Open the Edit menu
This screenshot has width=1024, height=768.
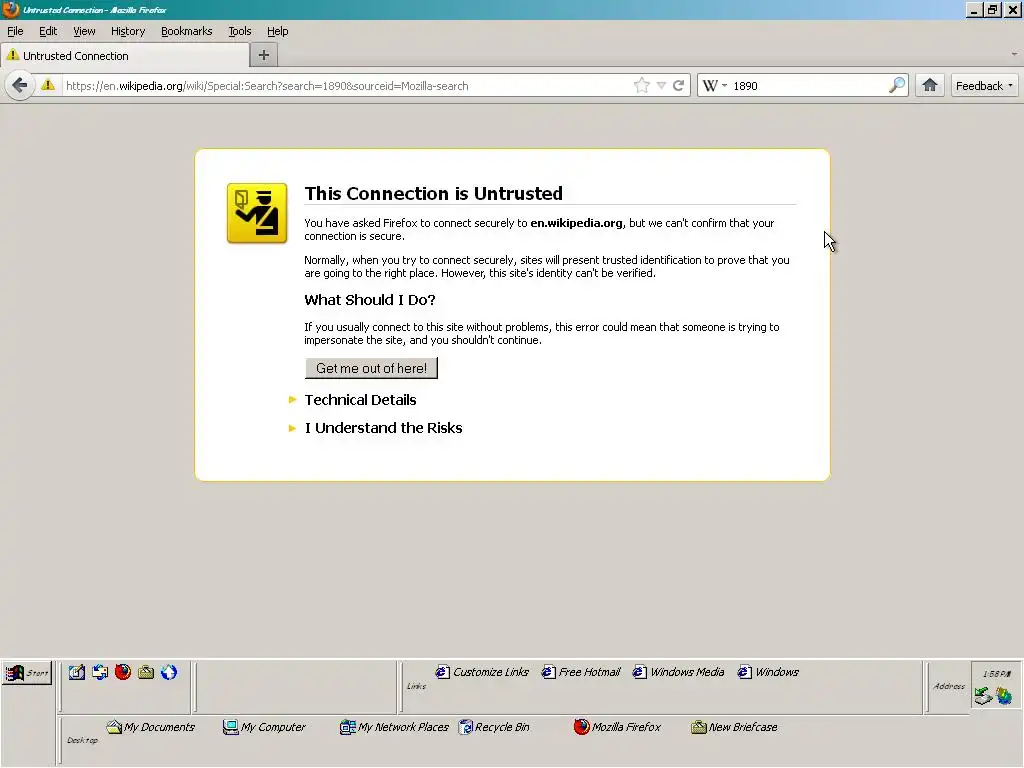pos(48,31)
